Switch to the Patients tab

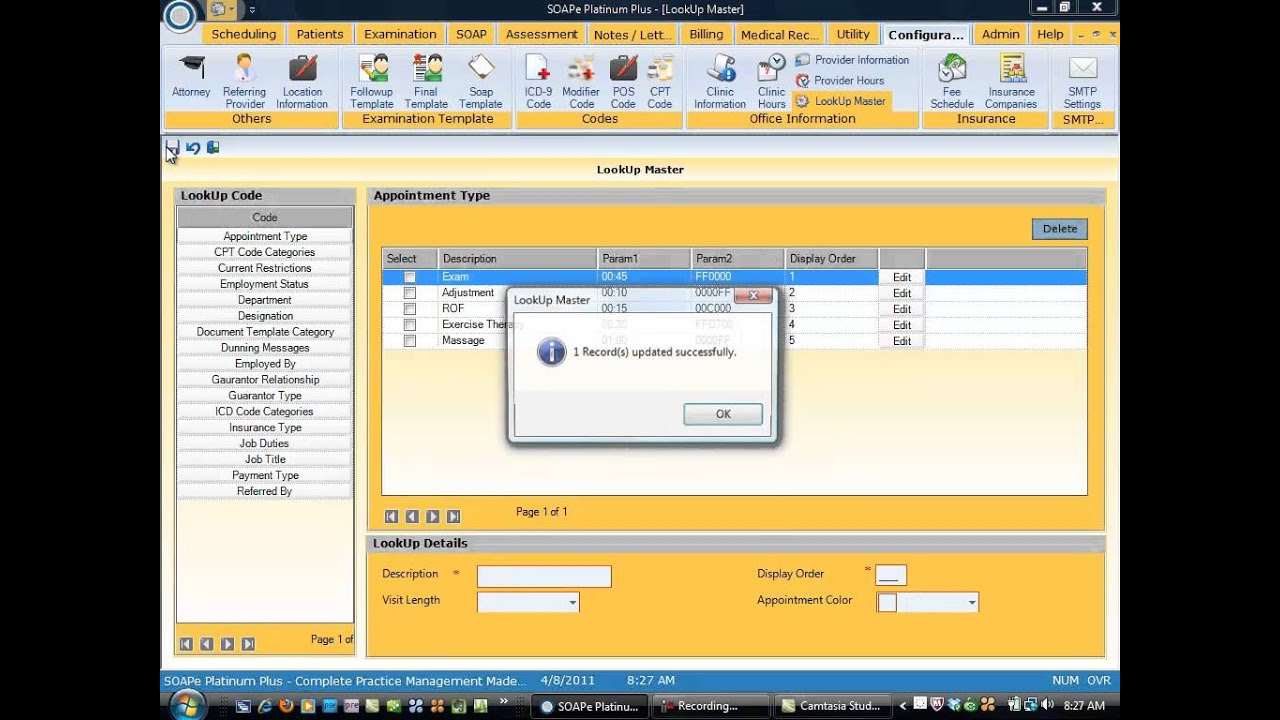[x=320, y=34]
